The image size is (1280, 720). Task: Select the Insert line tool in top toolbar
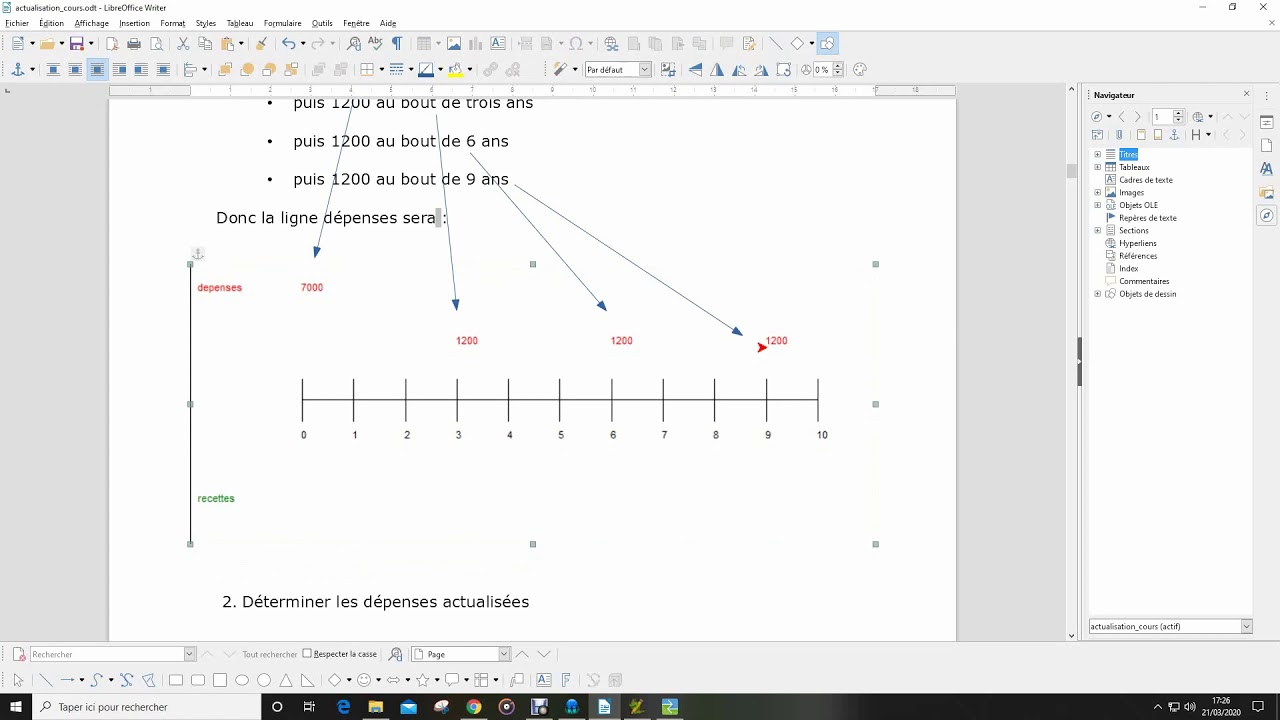(775, 44)
